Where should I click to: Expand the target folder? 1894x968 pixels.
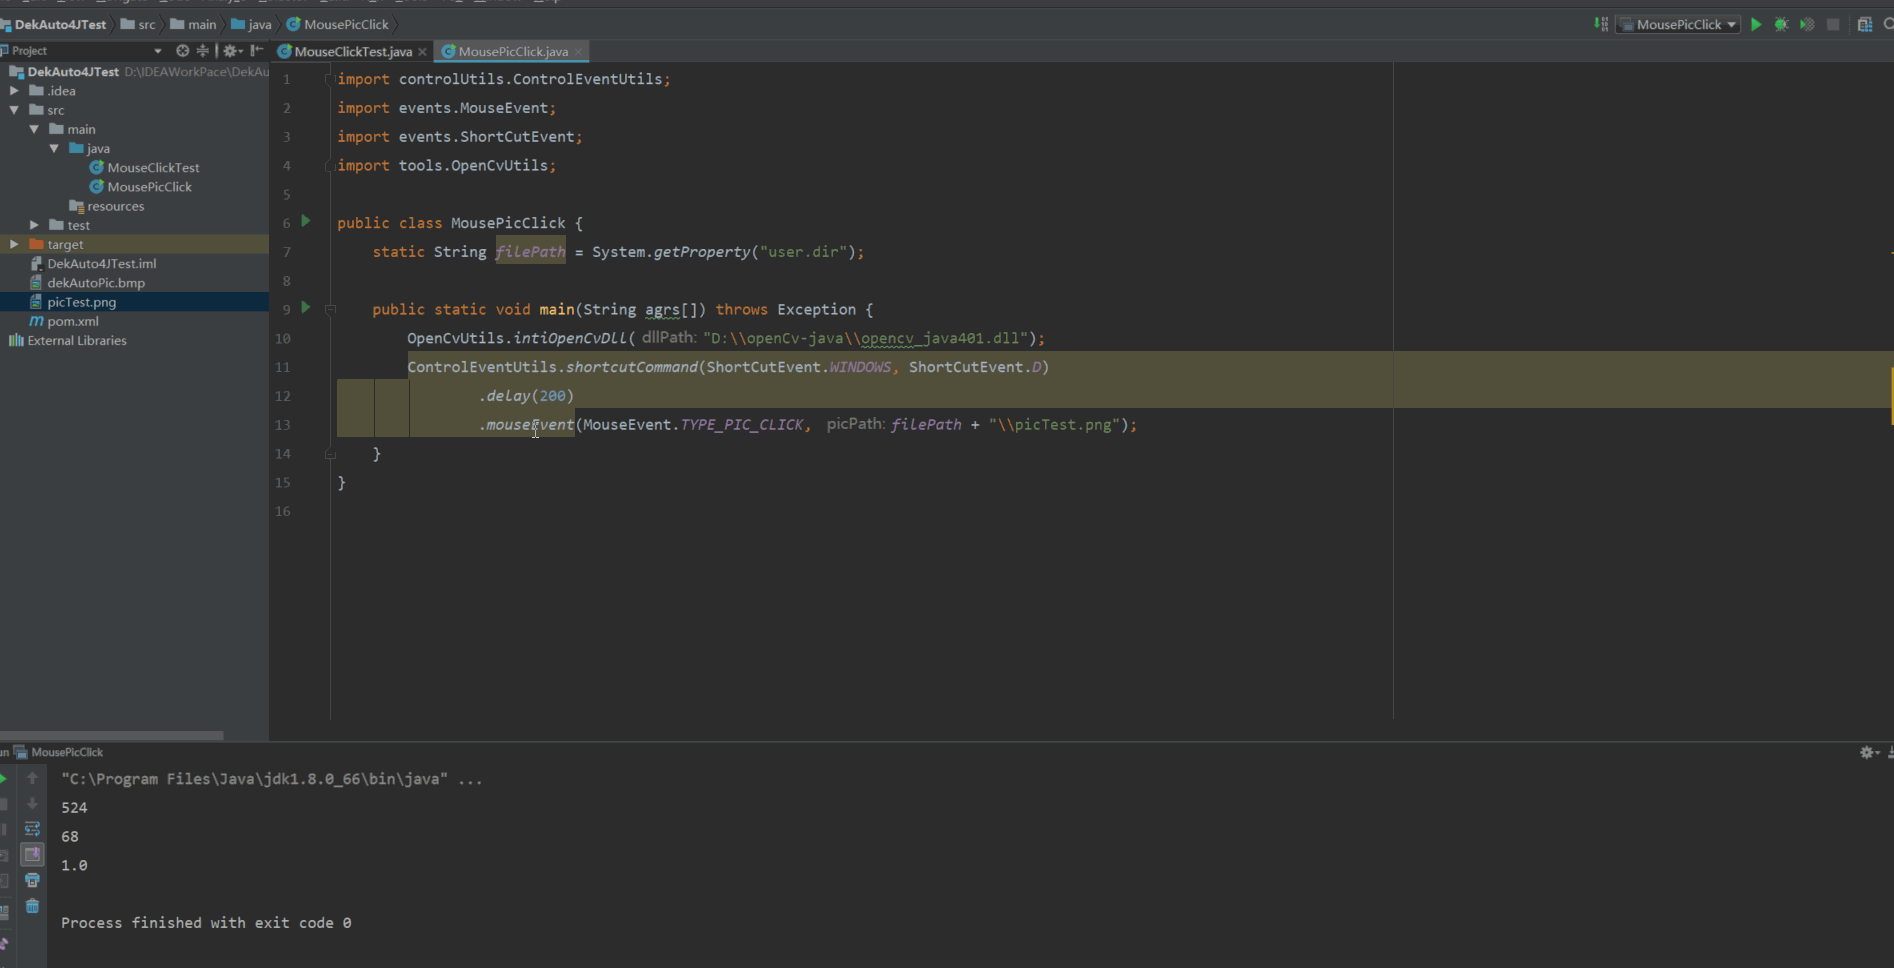click(14, 244)
